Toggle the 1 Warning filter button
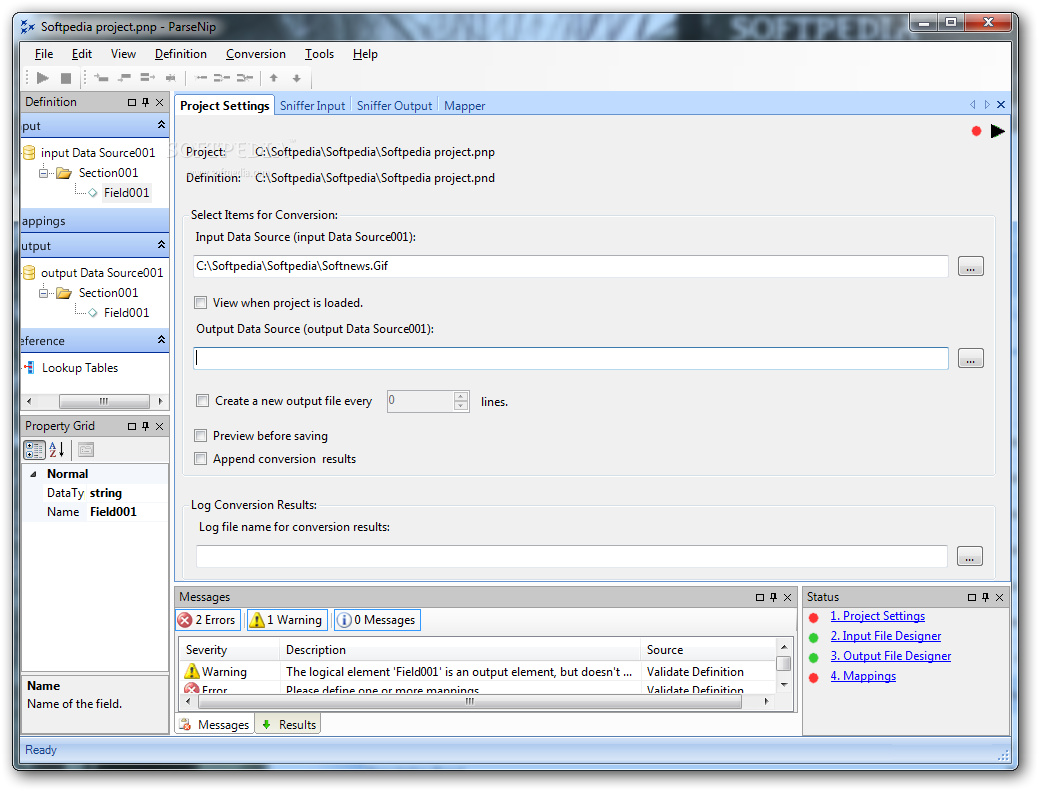The width and height of the screenshot is (1039, 791). pyautogui.click(x=286, y=619)
